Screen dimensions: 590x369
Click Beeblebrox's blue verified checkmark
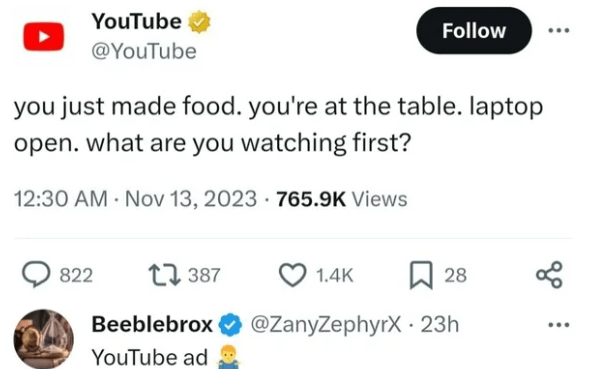[230, 325]
